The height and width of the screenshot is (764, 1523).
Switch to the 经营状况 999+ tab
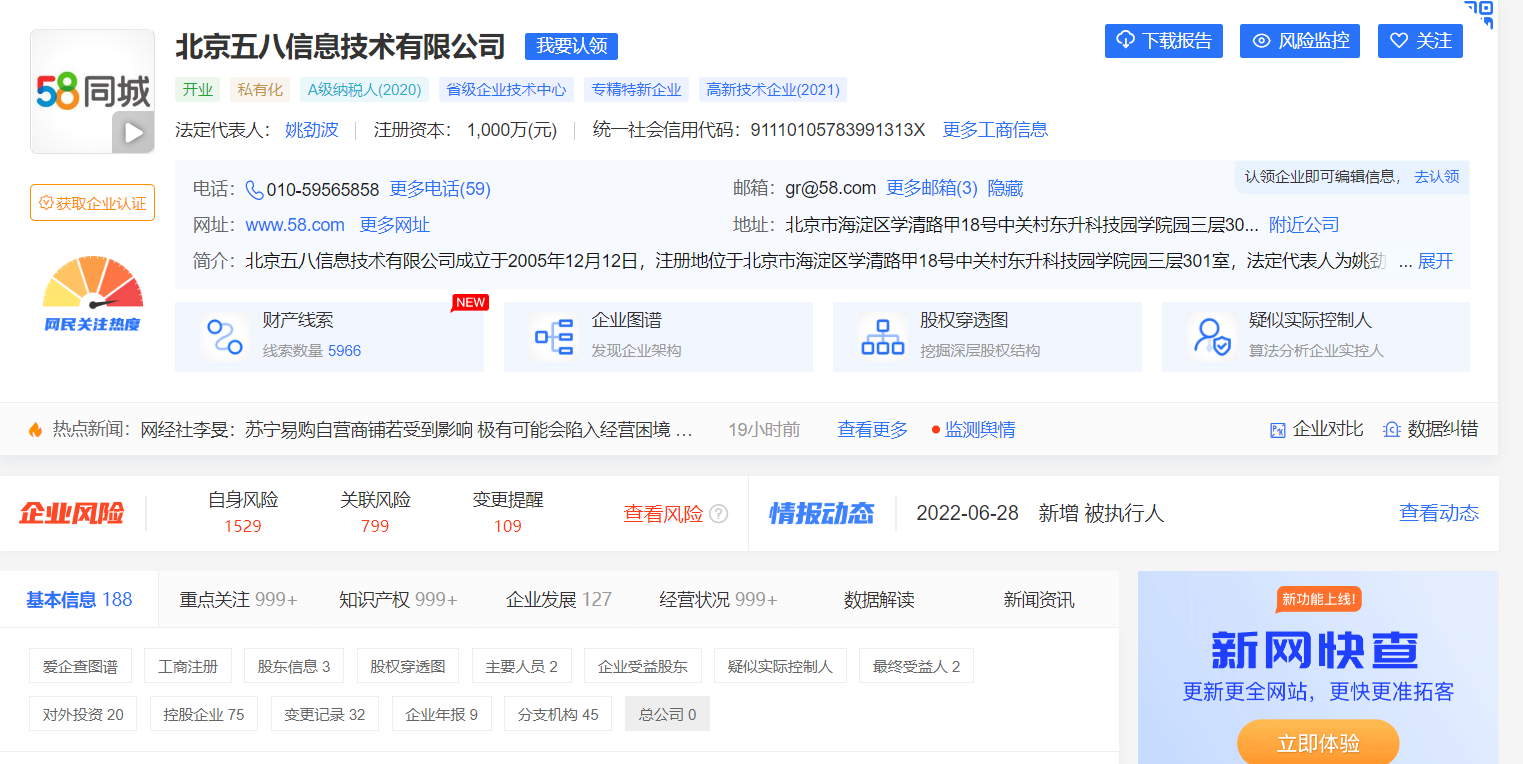pos(718,600)
